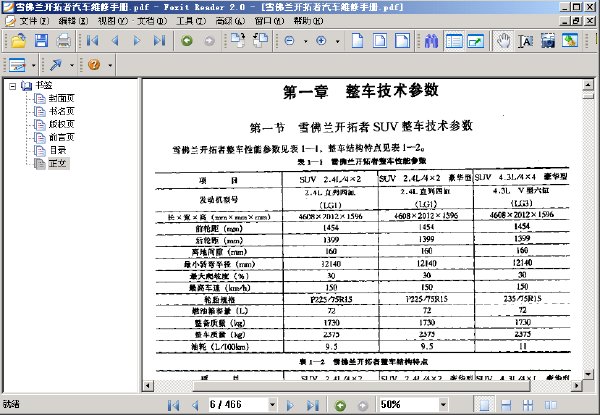Screen dimensions: 600x415
Task: Open a file with the folder icon
Action: coord(18,40)
